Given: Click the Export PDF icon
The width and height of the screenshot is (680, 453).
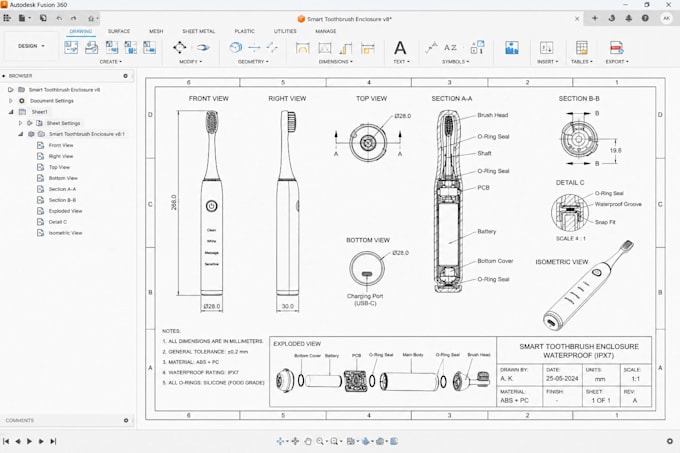Looking at the screenshot, I should coord(616,47).
